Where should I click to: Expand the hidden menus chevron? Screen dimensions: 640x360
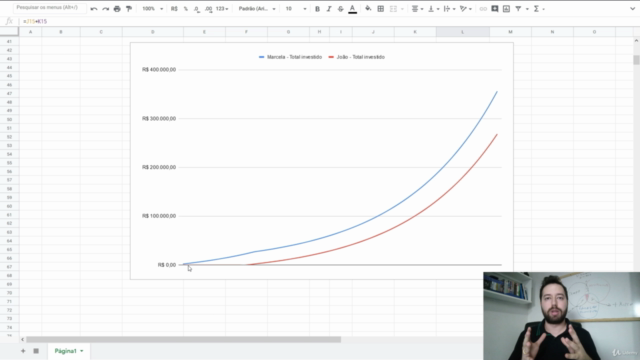tap(632, 9)
